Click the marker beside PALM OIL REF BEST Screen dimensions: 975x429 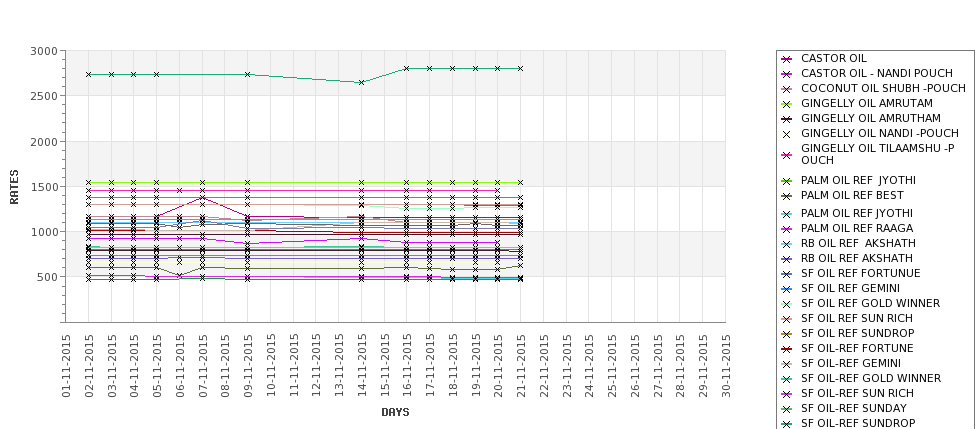coord(787,196)
